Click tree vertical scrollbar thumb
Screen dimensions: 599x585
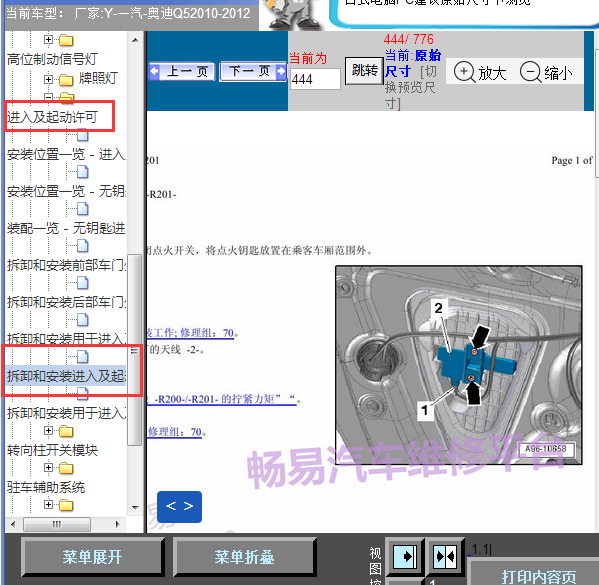coord(134,350)
